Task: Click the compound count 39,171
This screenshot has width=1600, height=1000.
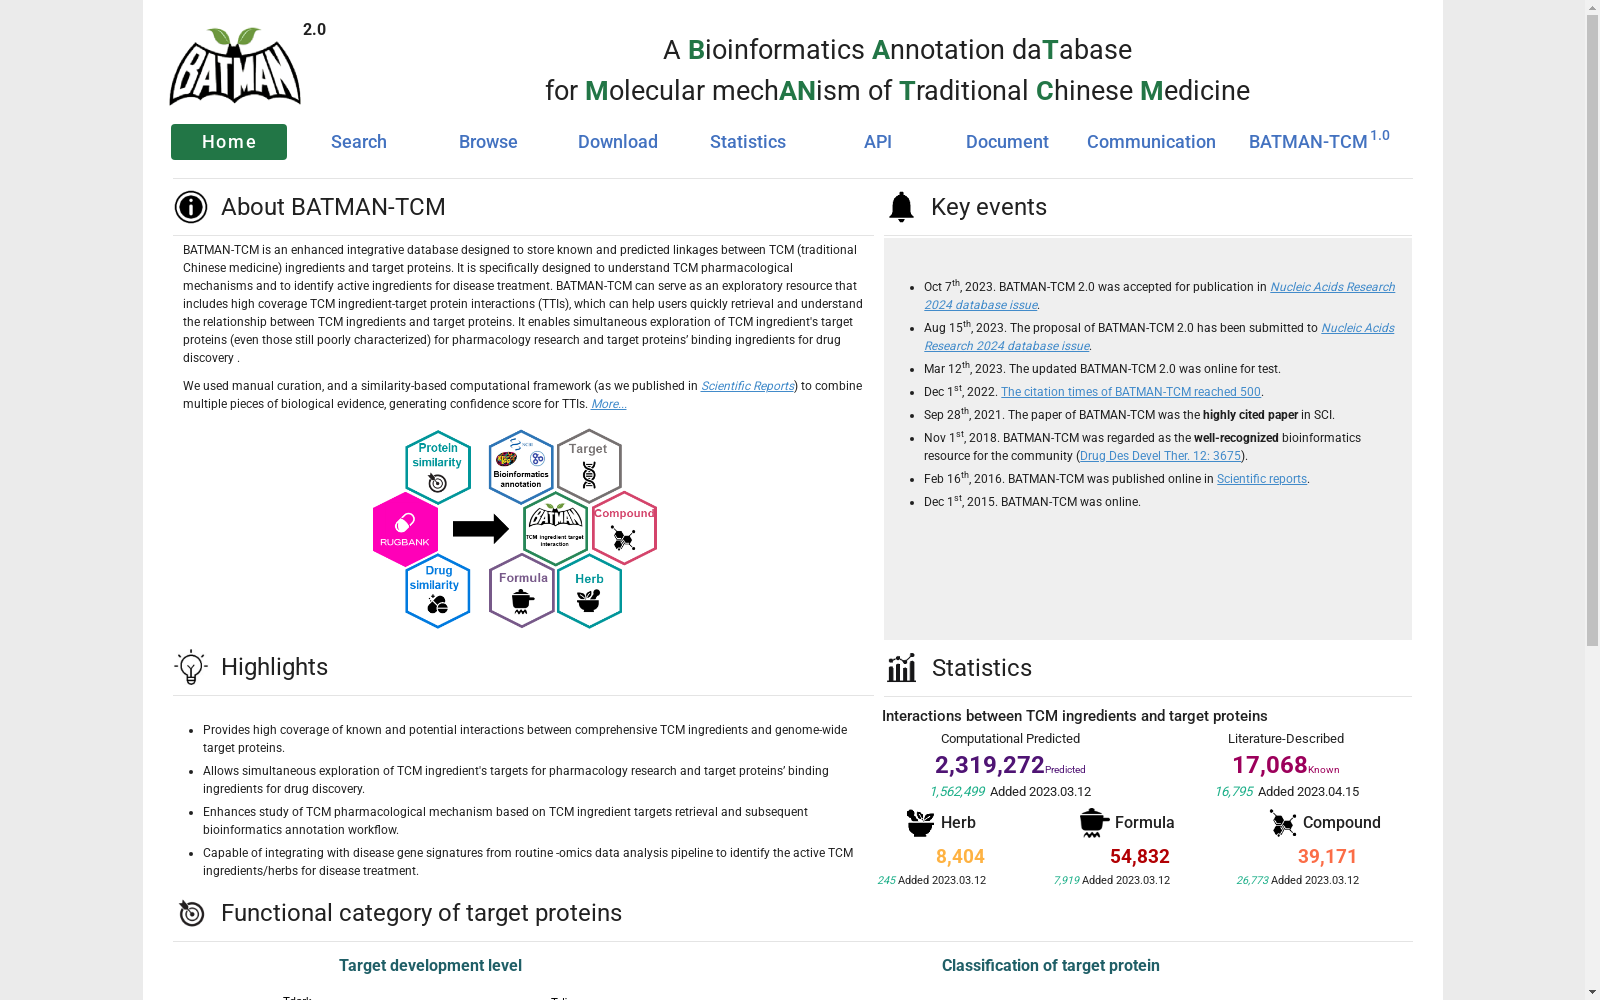Action: (x=1327, y=857)
